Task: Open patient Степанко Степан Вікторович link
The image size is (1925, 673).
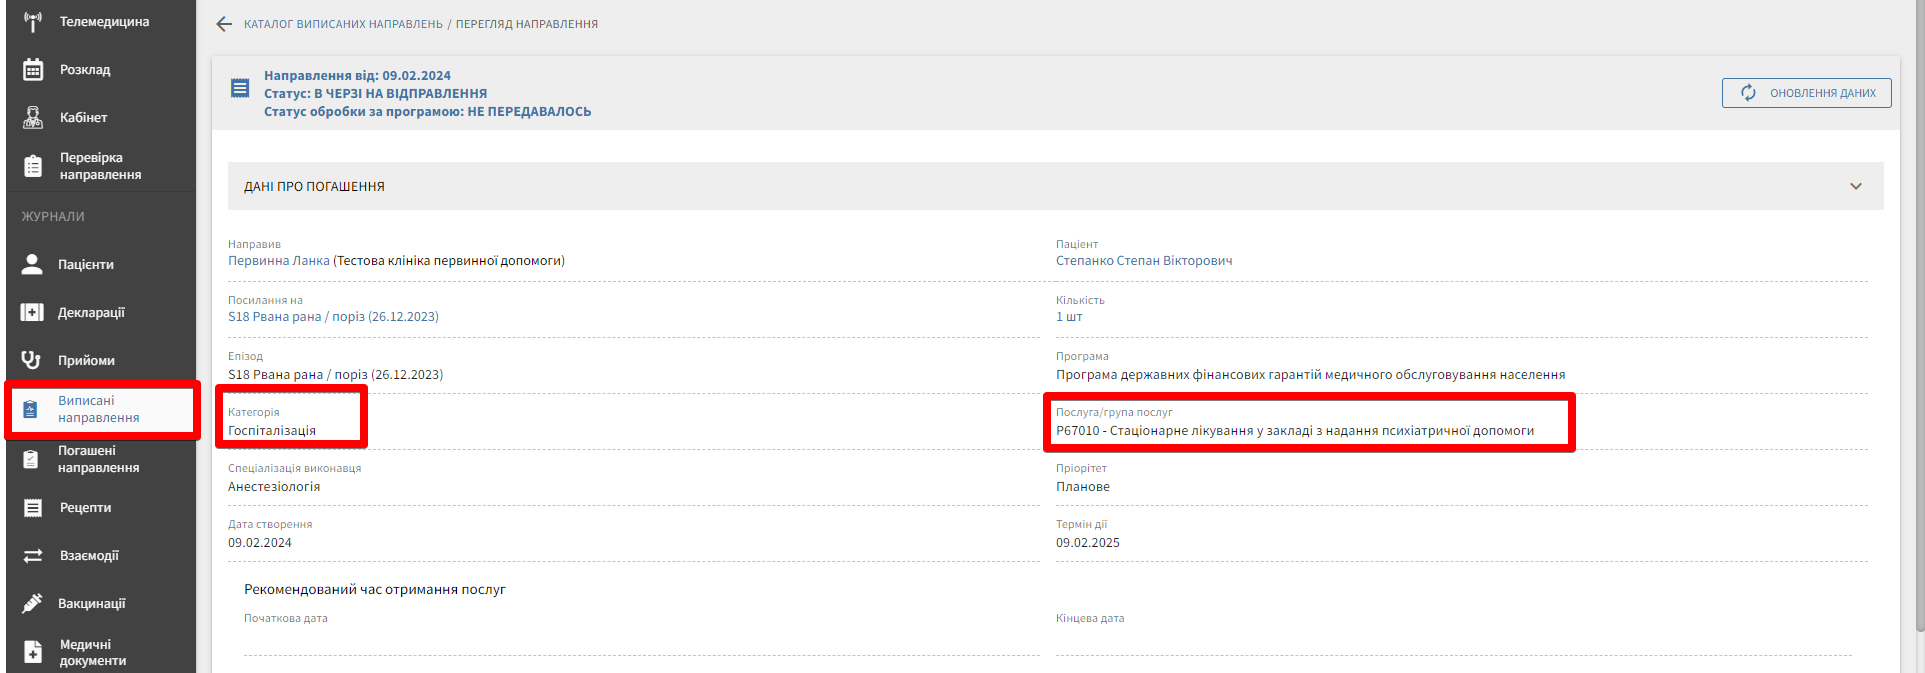Action: coord(1143,261)
